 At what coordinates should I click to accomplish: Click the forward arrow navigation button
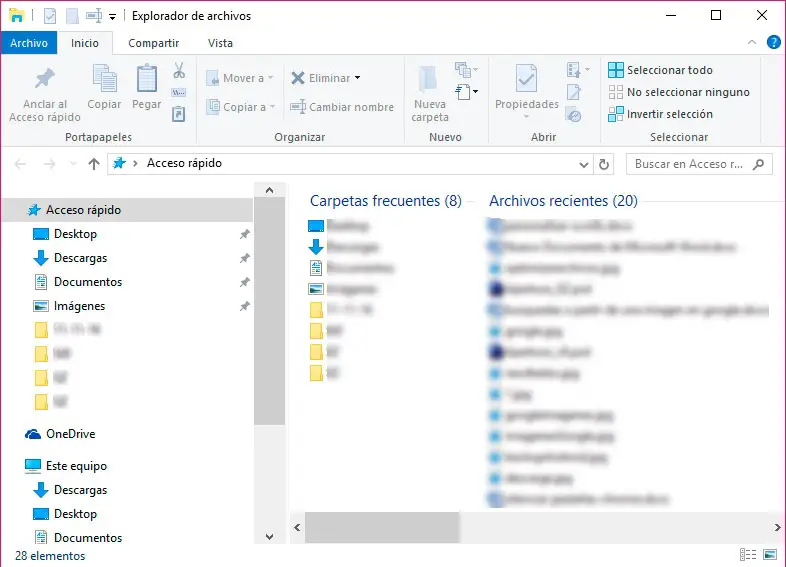point(49,164)
